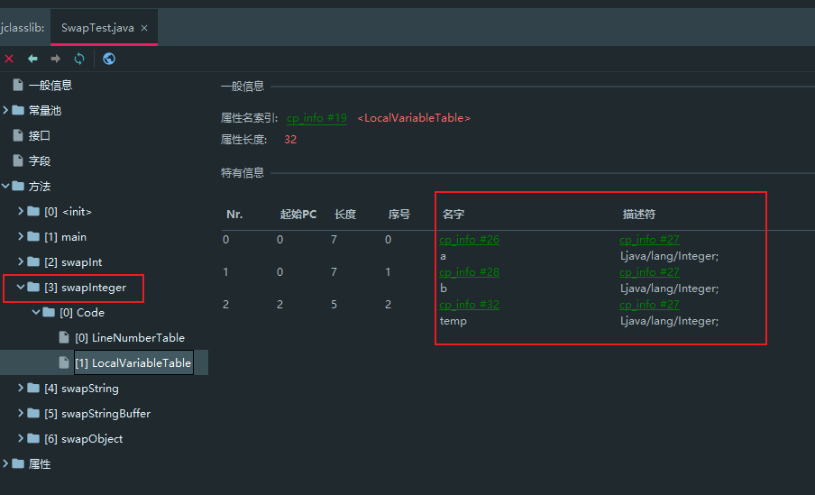
Task: Click cp_info #27 descriptor link in row 0
Action: [649, 240]
